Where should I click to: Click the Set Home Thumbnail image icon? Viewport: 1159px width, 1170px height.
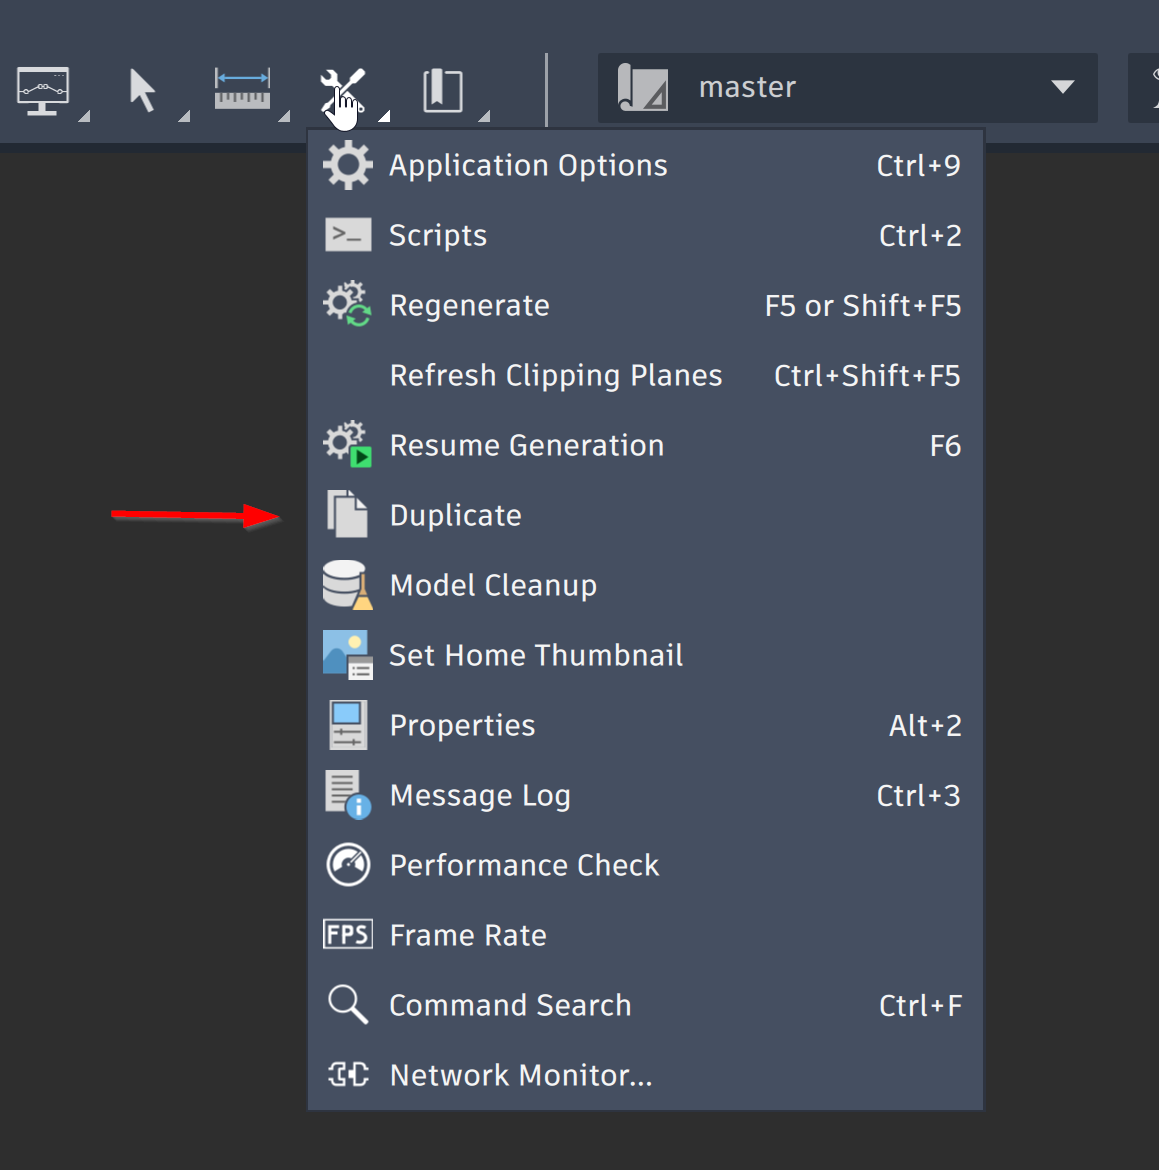coord(347,654)
